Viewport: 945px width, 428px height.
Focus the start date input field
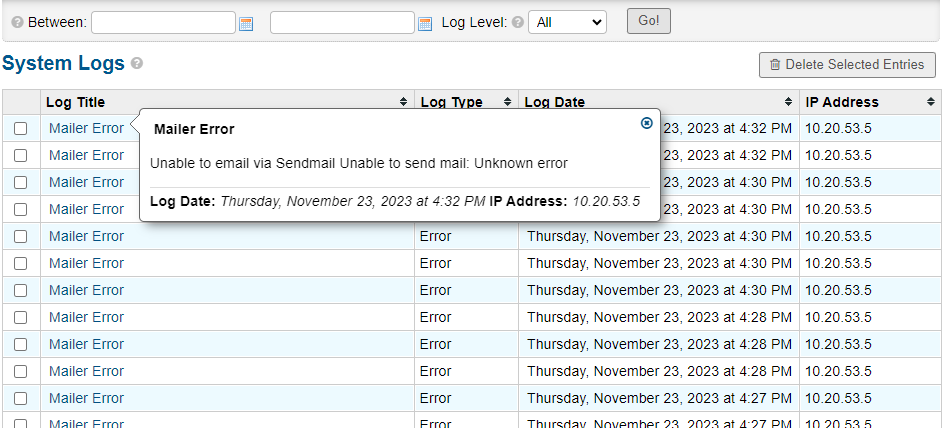tap(163, 22)
